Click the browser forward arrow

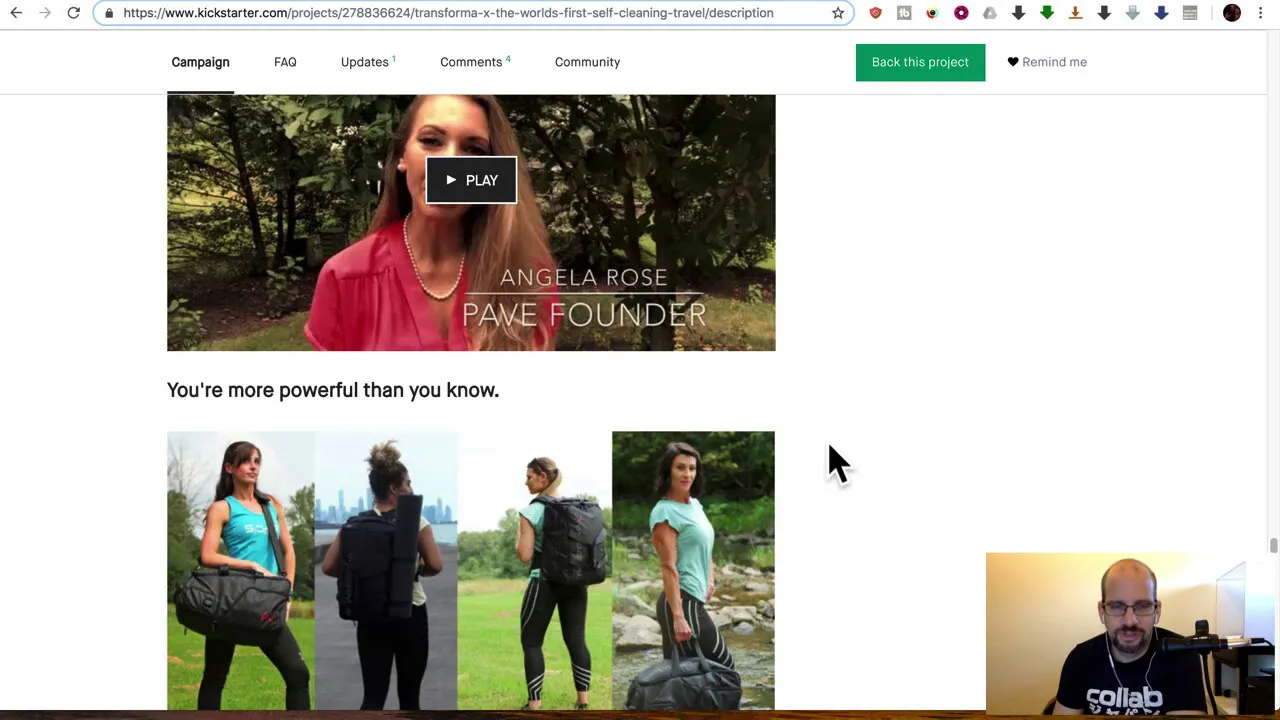[x=45, y=13]
